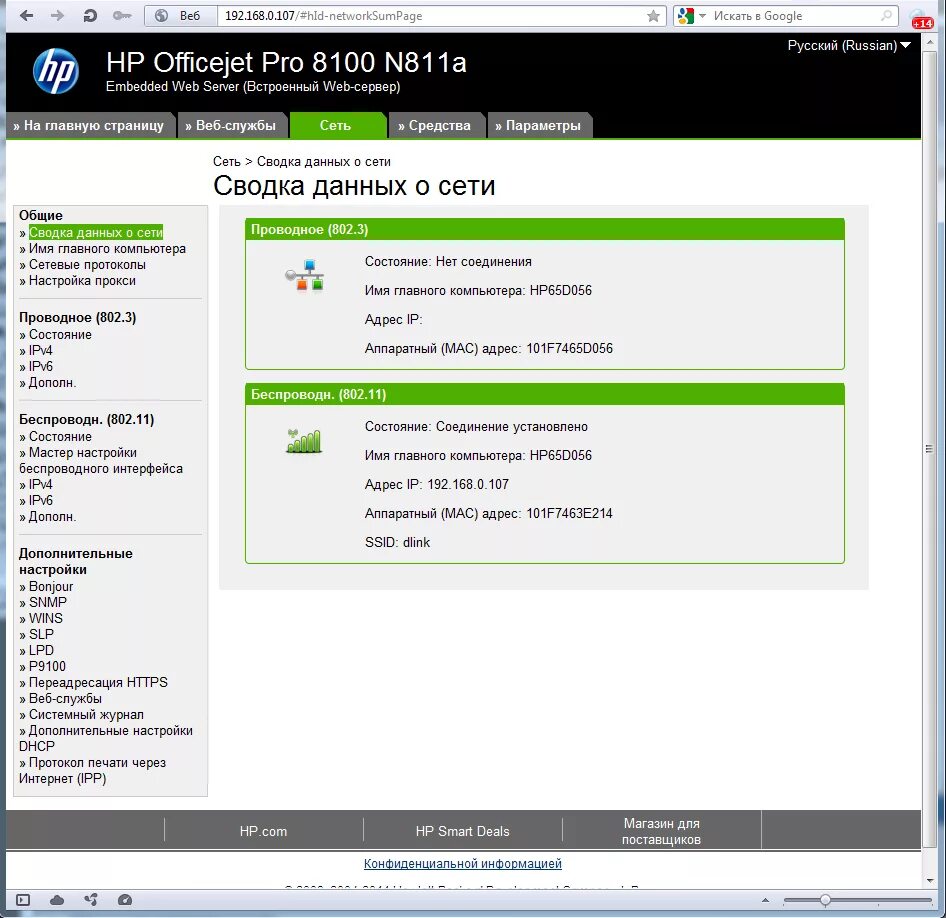Go forward with the browser forward arrow
Viewport: 946px width, 918px height.
pos(57,16)
